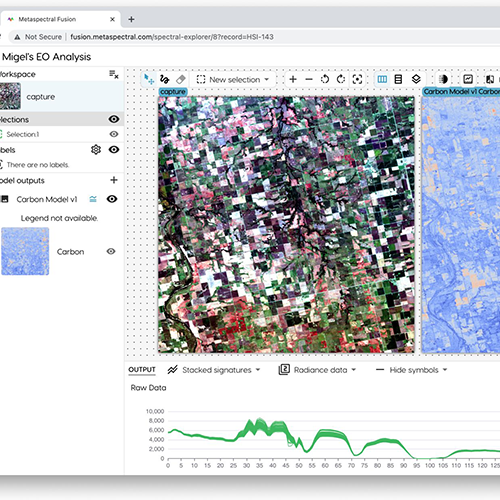Click the compare split-view icon
The height and width of the screenshot is (500, 500).
(x=490, y=79)
